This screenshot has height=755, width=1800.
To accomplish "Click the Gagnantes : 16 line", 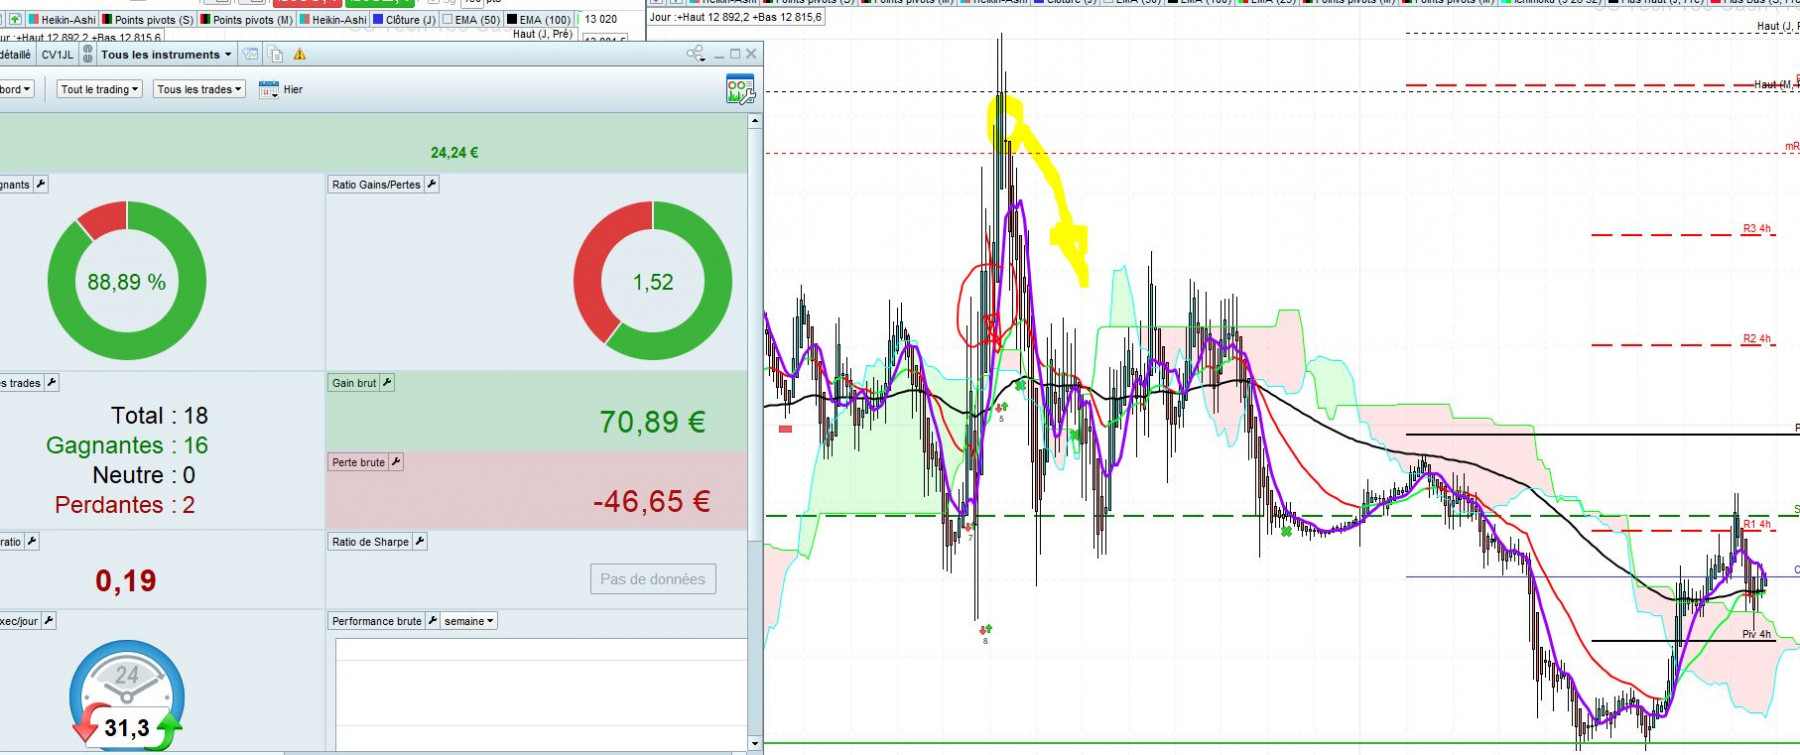I will 127,445.
